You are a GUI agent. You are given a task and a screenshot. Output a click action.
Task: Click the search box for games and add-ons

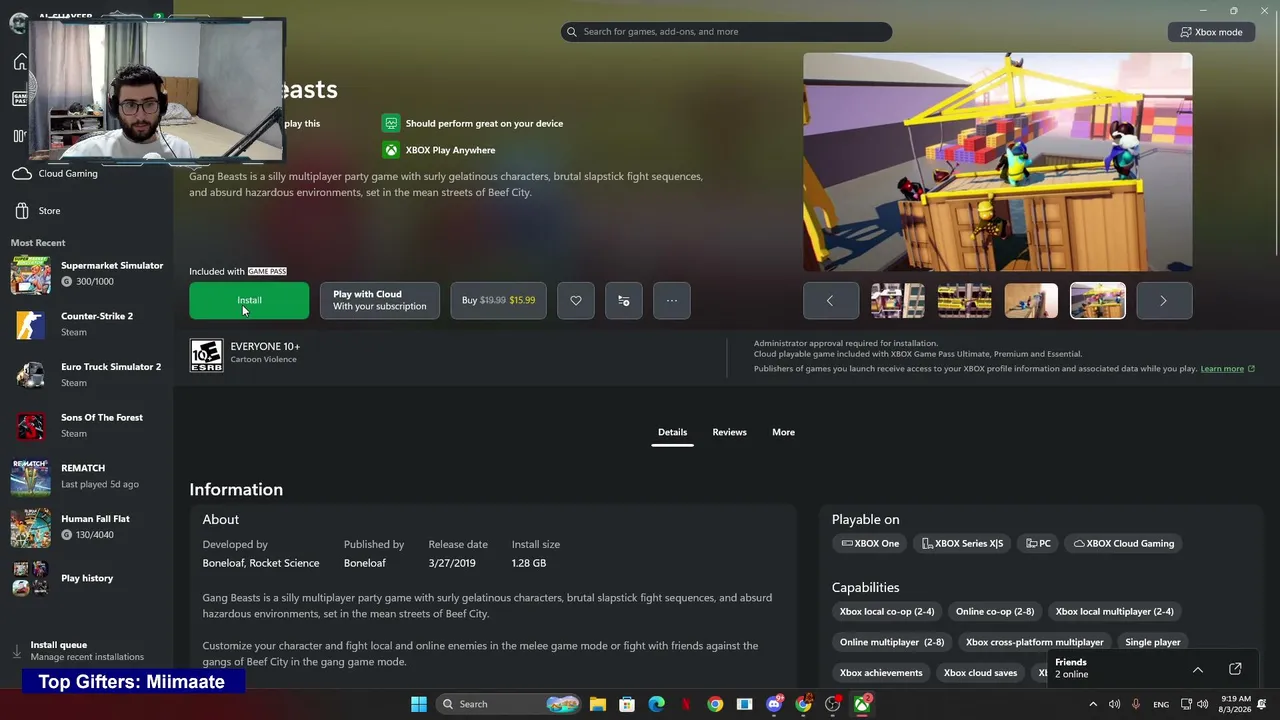726,32
